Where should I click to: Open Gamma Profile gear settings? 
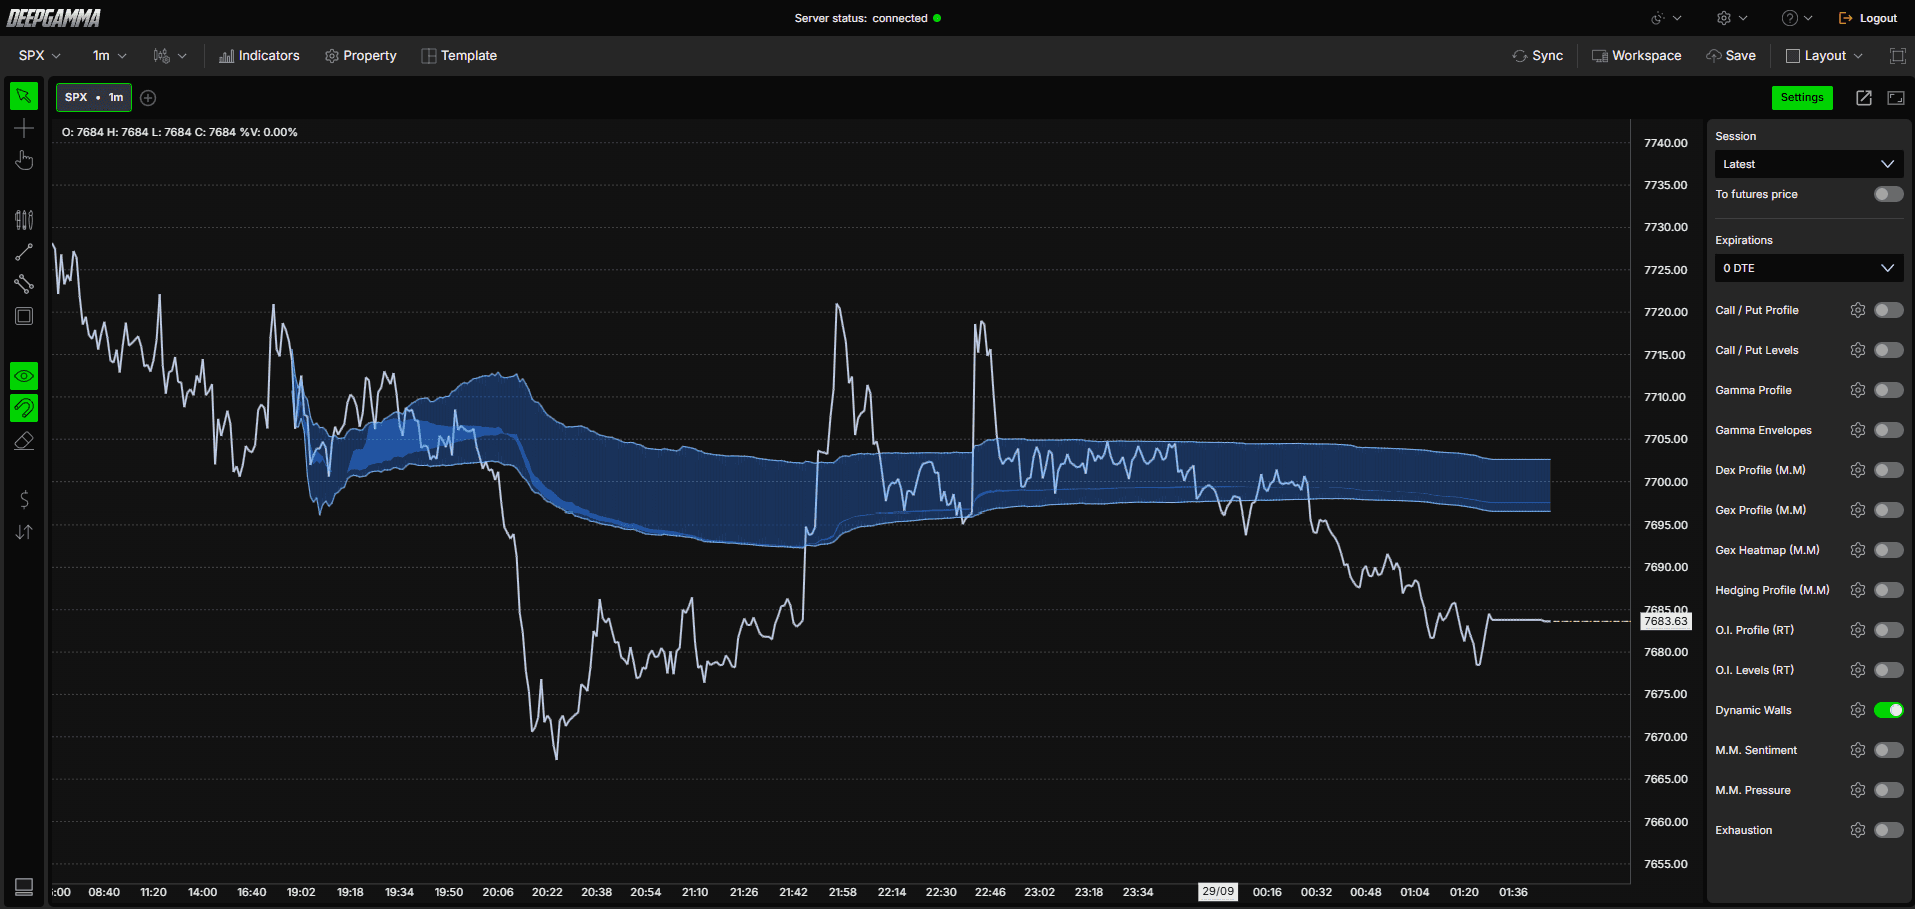tap(1858, 390)
